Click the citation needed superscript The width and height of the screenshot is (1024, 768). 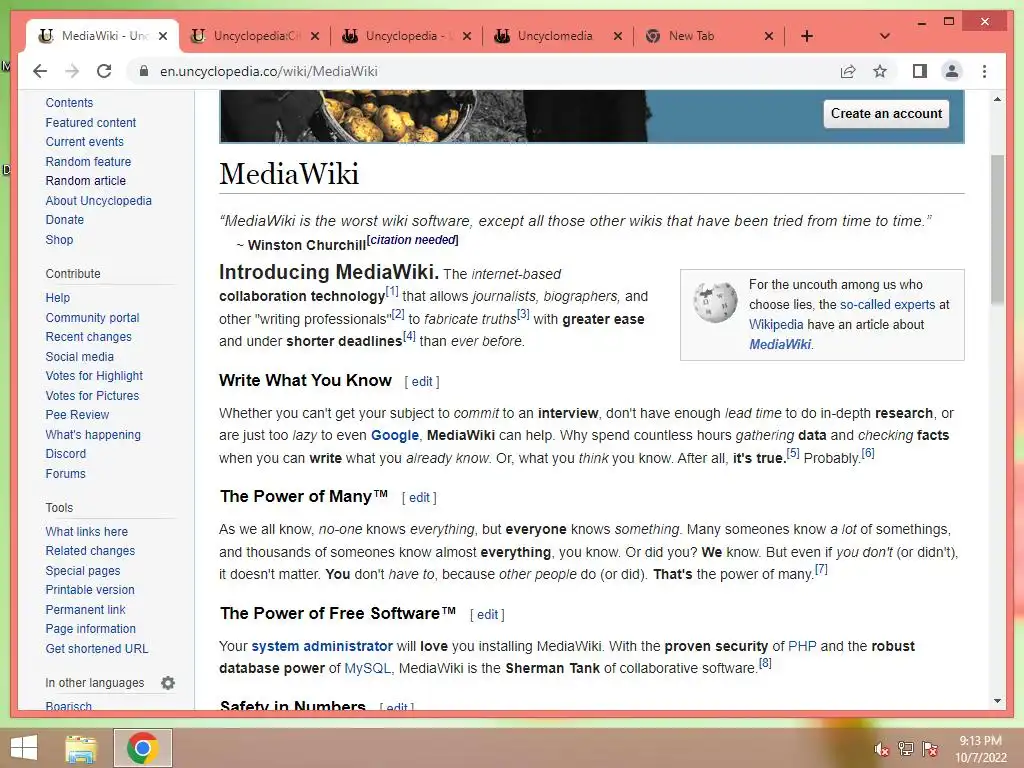pos(413,240)
